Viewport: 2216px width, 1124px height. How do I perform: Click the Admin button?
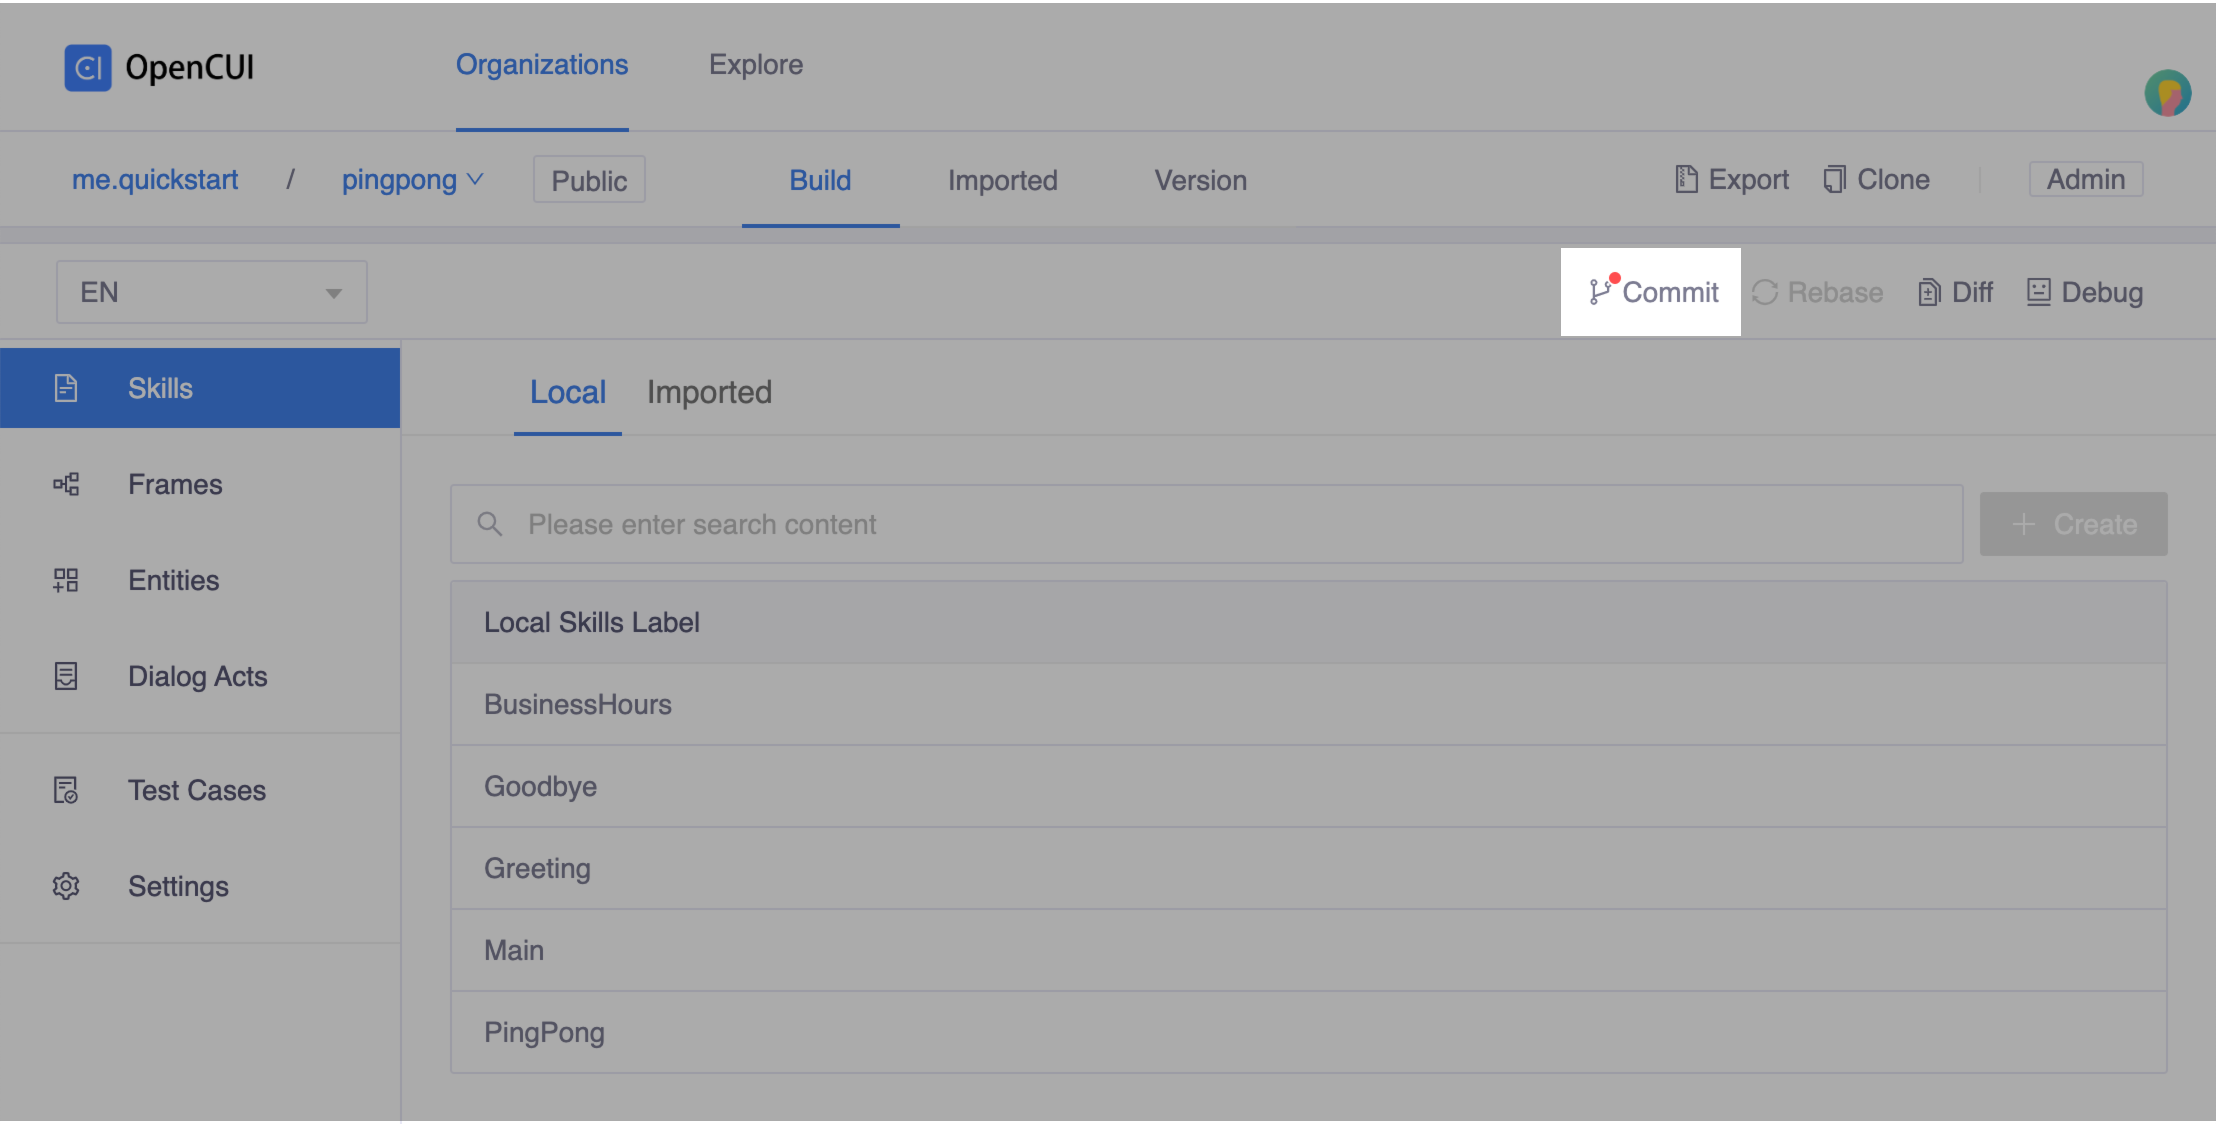pos(2085,180)
